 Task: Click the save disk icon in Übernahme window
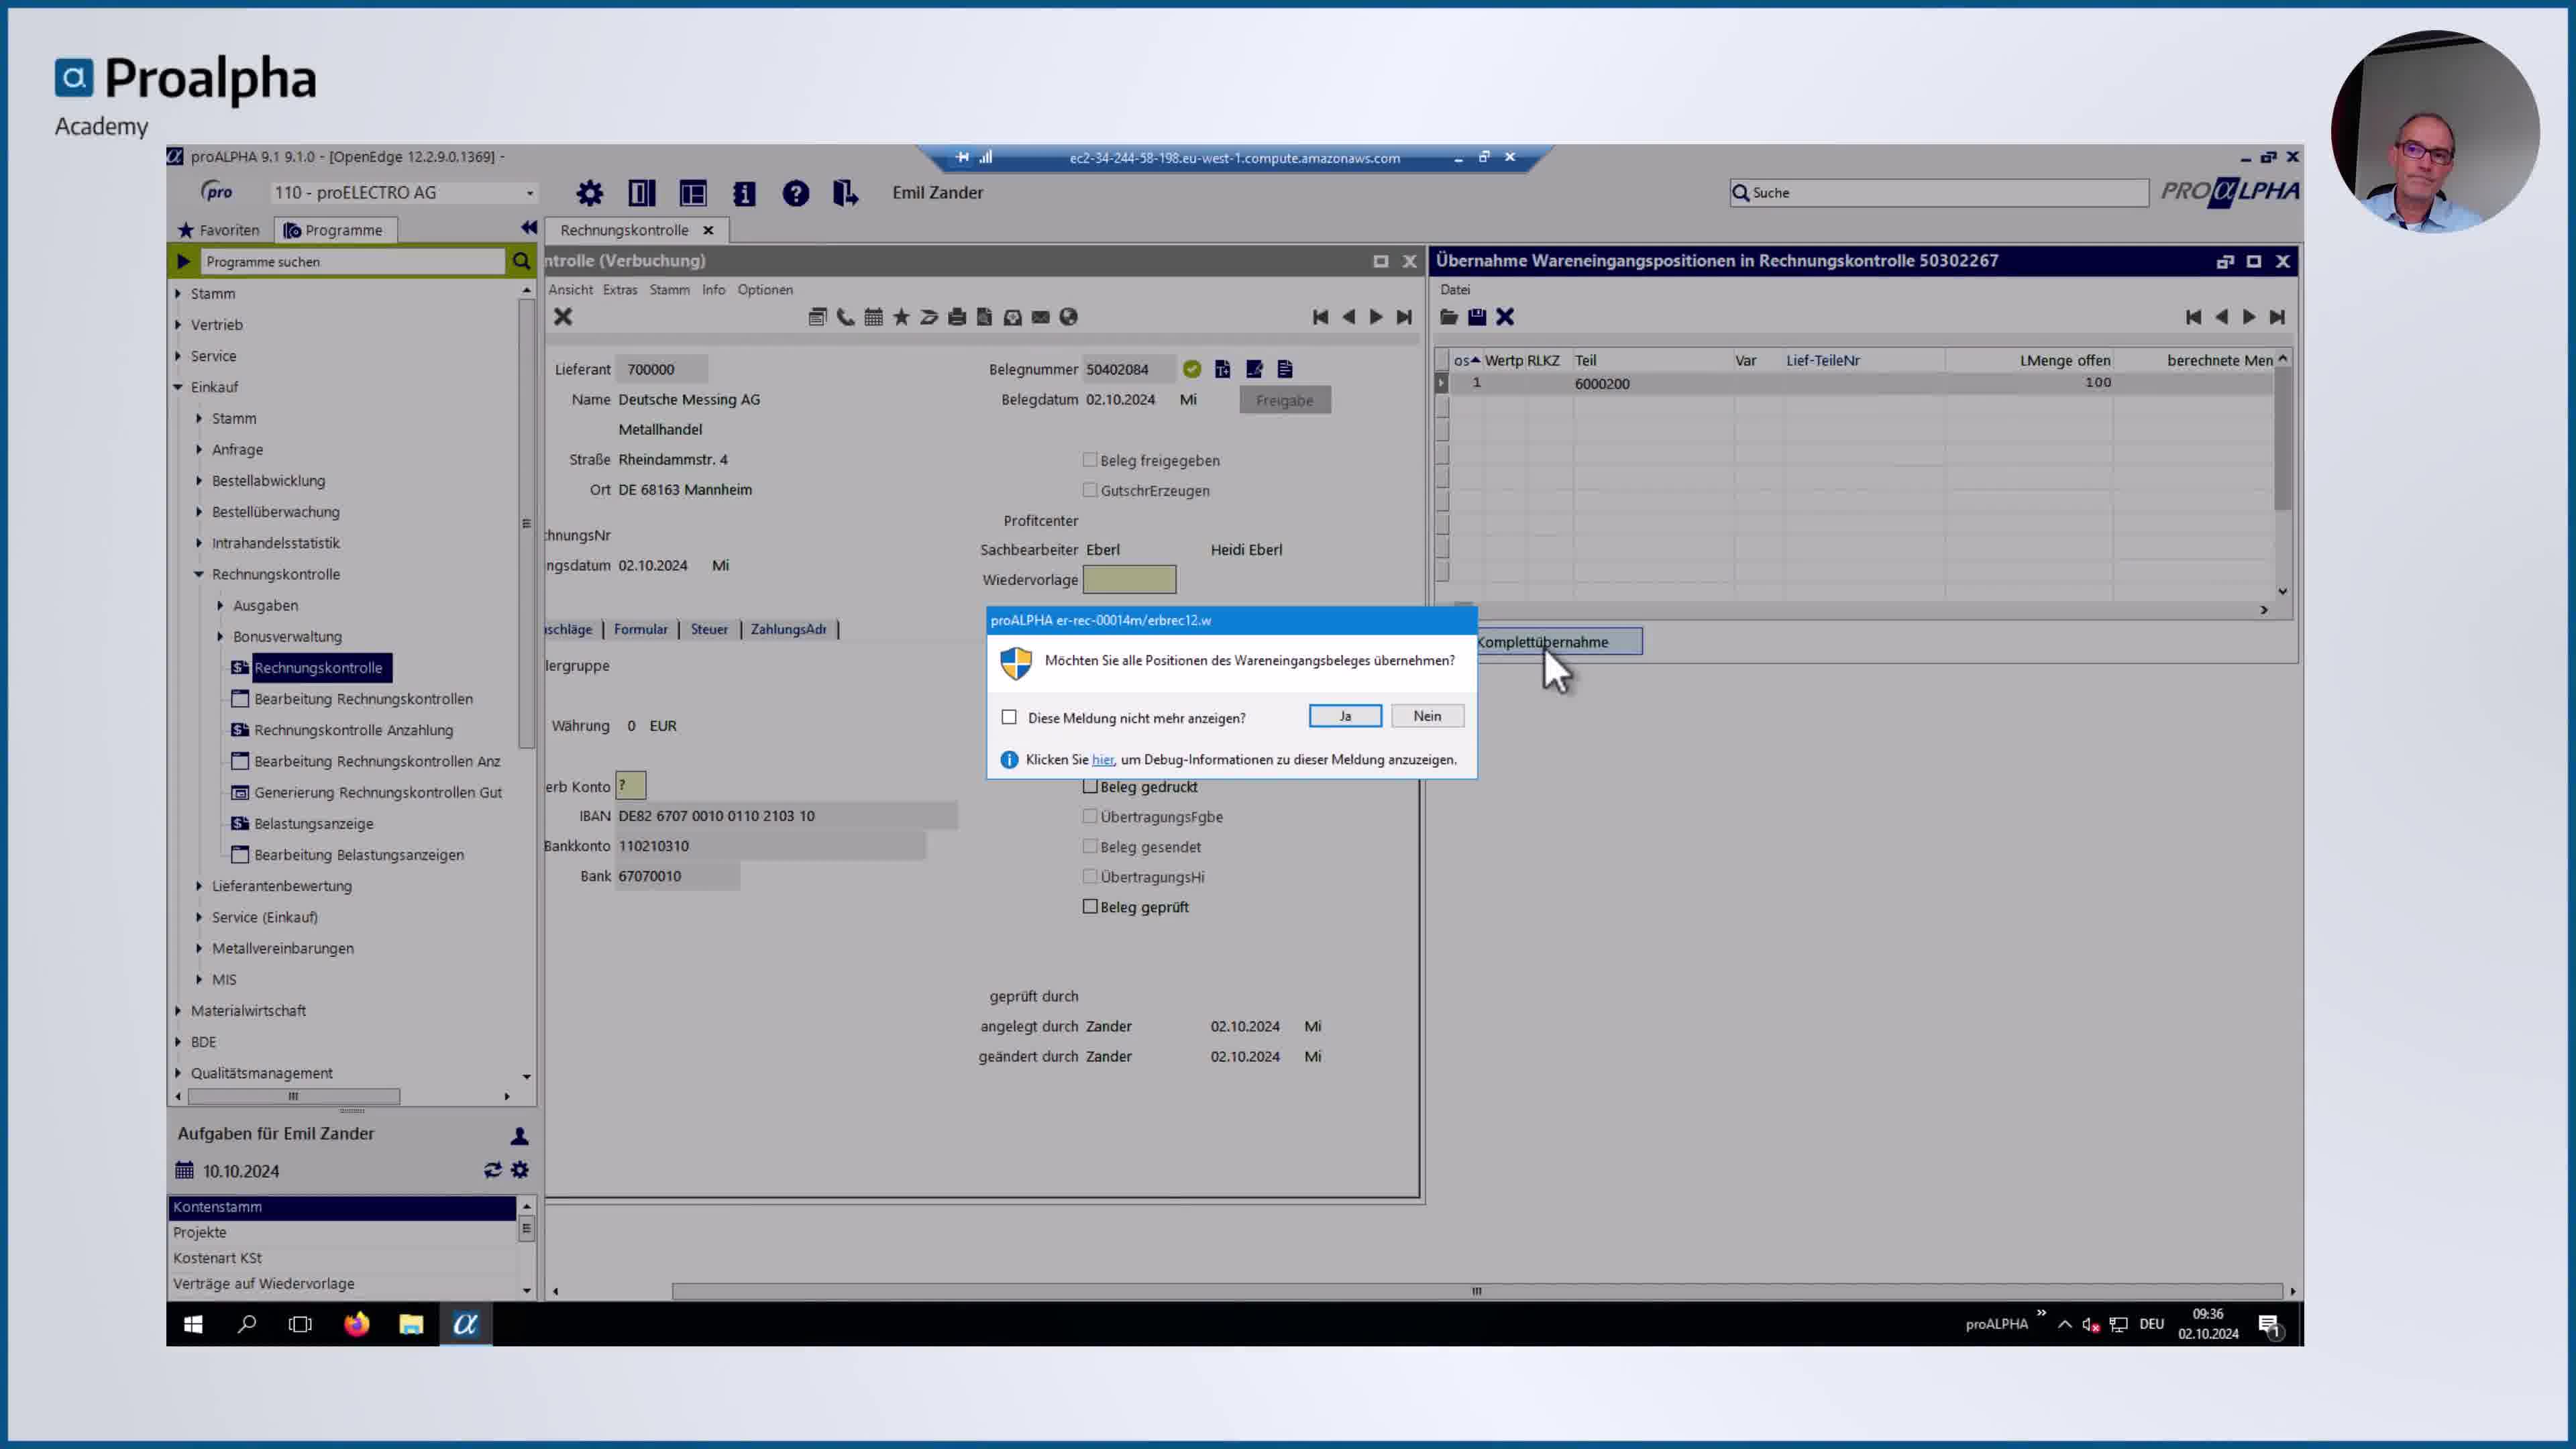pos(1477,317)
